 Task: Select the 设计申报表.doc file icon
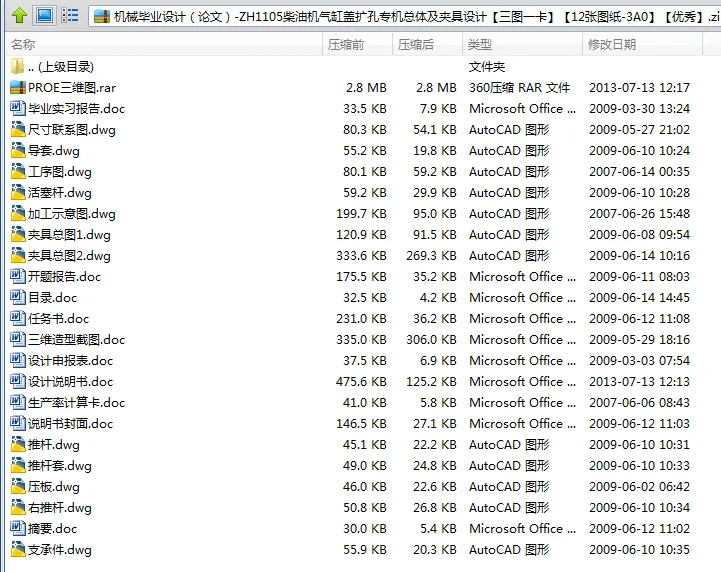(x=18, y=360)
